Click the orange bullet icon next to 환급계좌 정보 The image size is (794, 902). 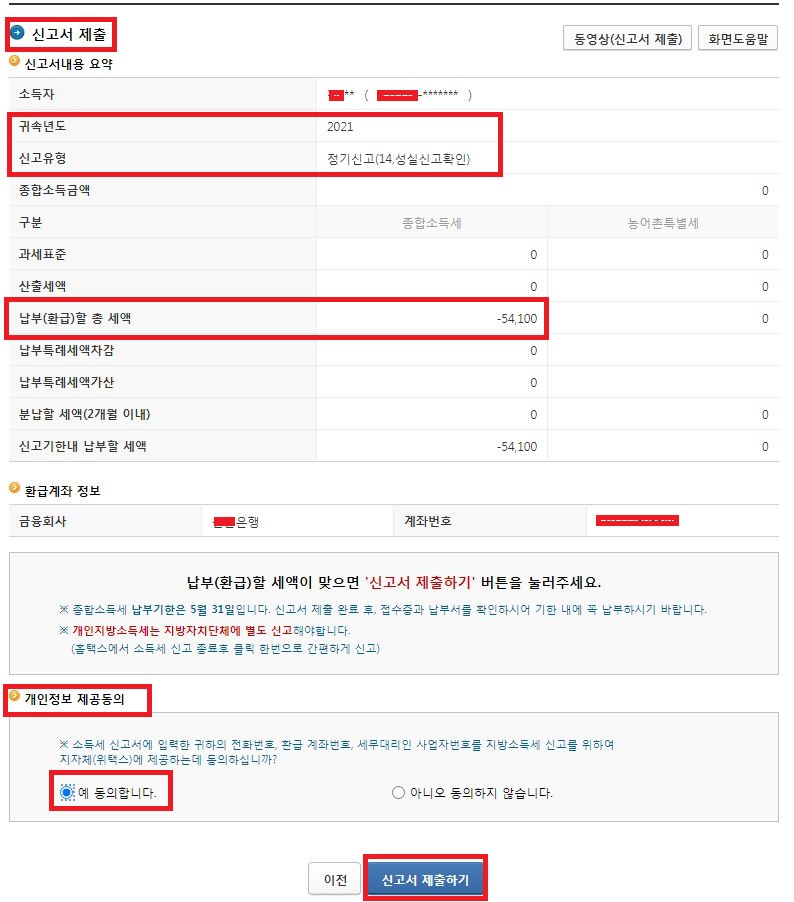14,488
